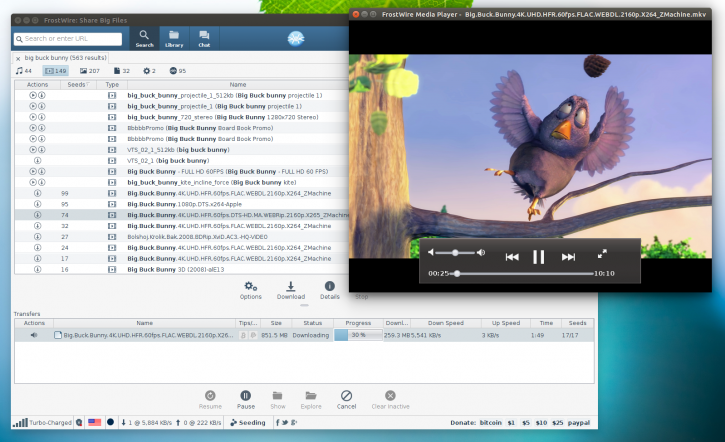Select the downloading Big.Buck.Bunny transfer row

(304, 335)
